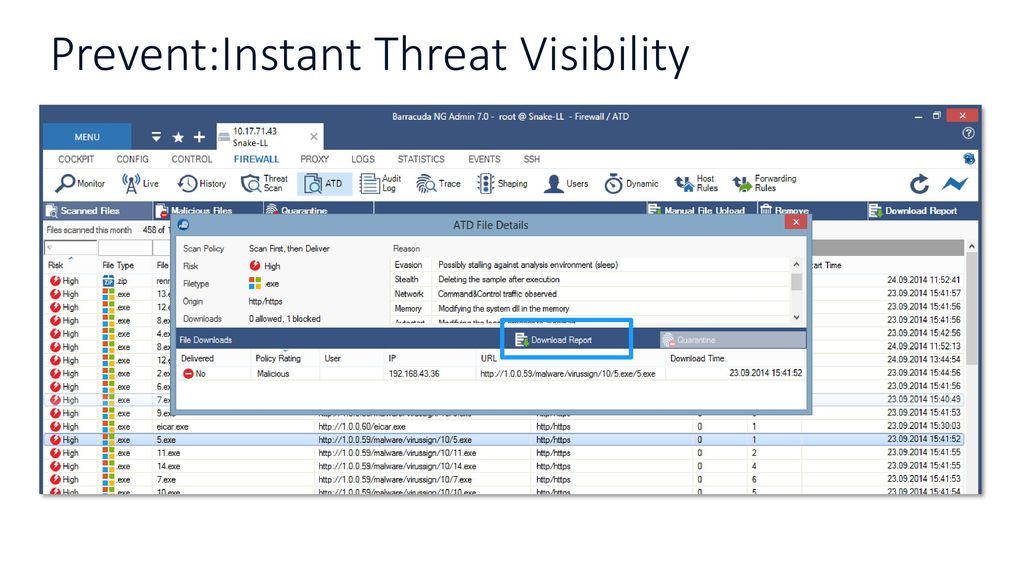Click the refresh arrow icon
This screenshot has width=1024, height=576.
point(920,184)
